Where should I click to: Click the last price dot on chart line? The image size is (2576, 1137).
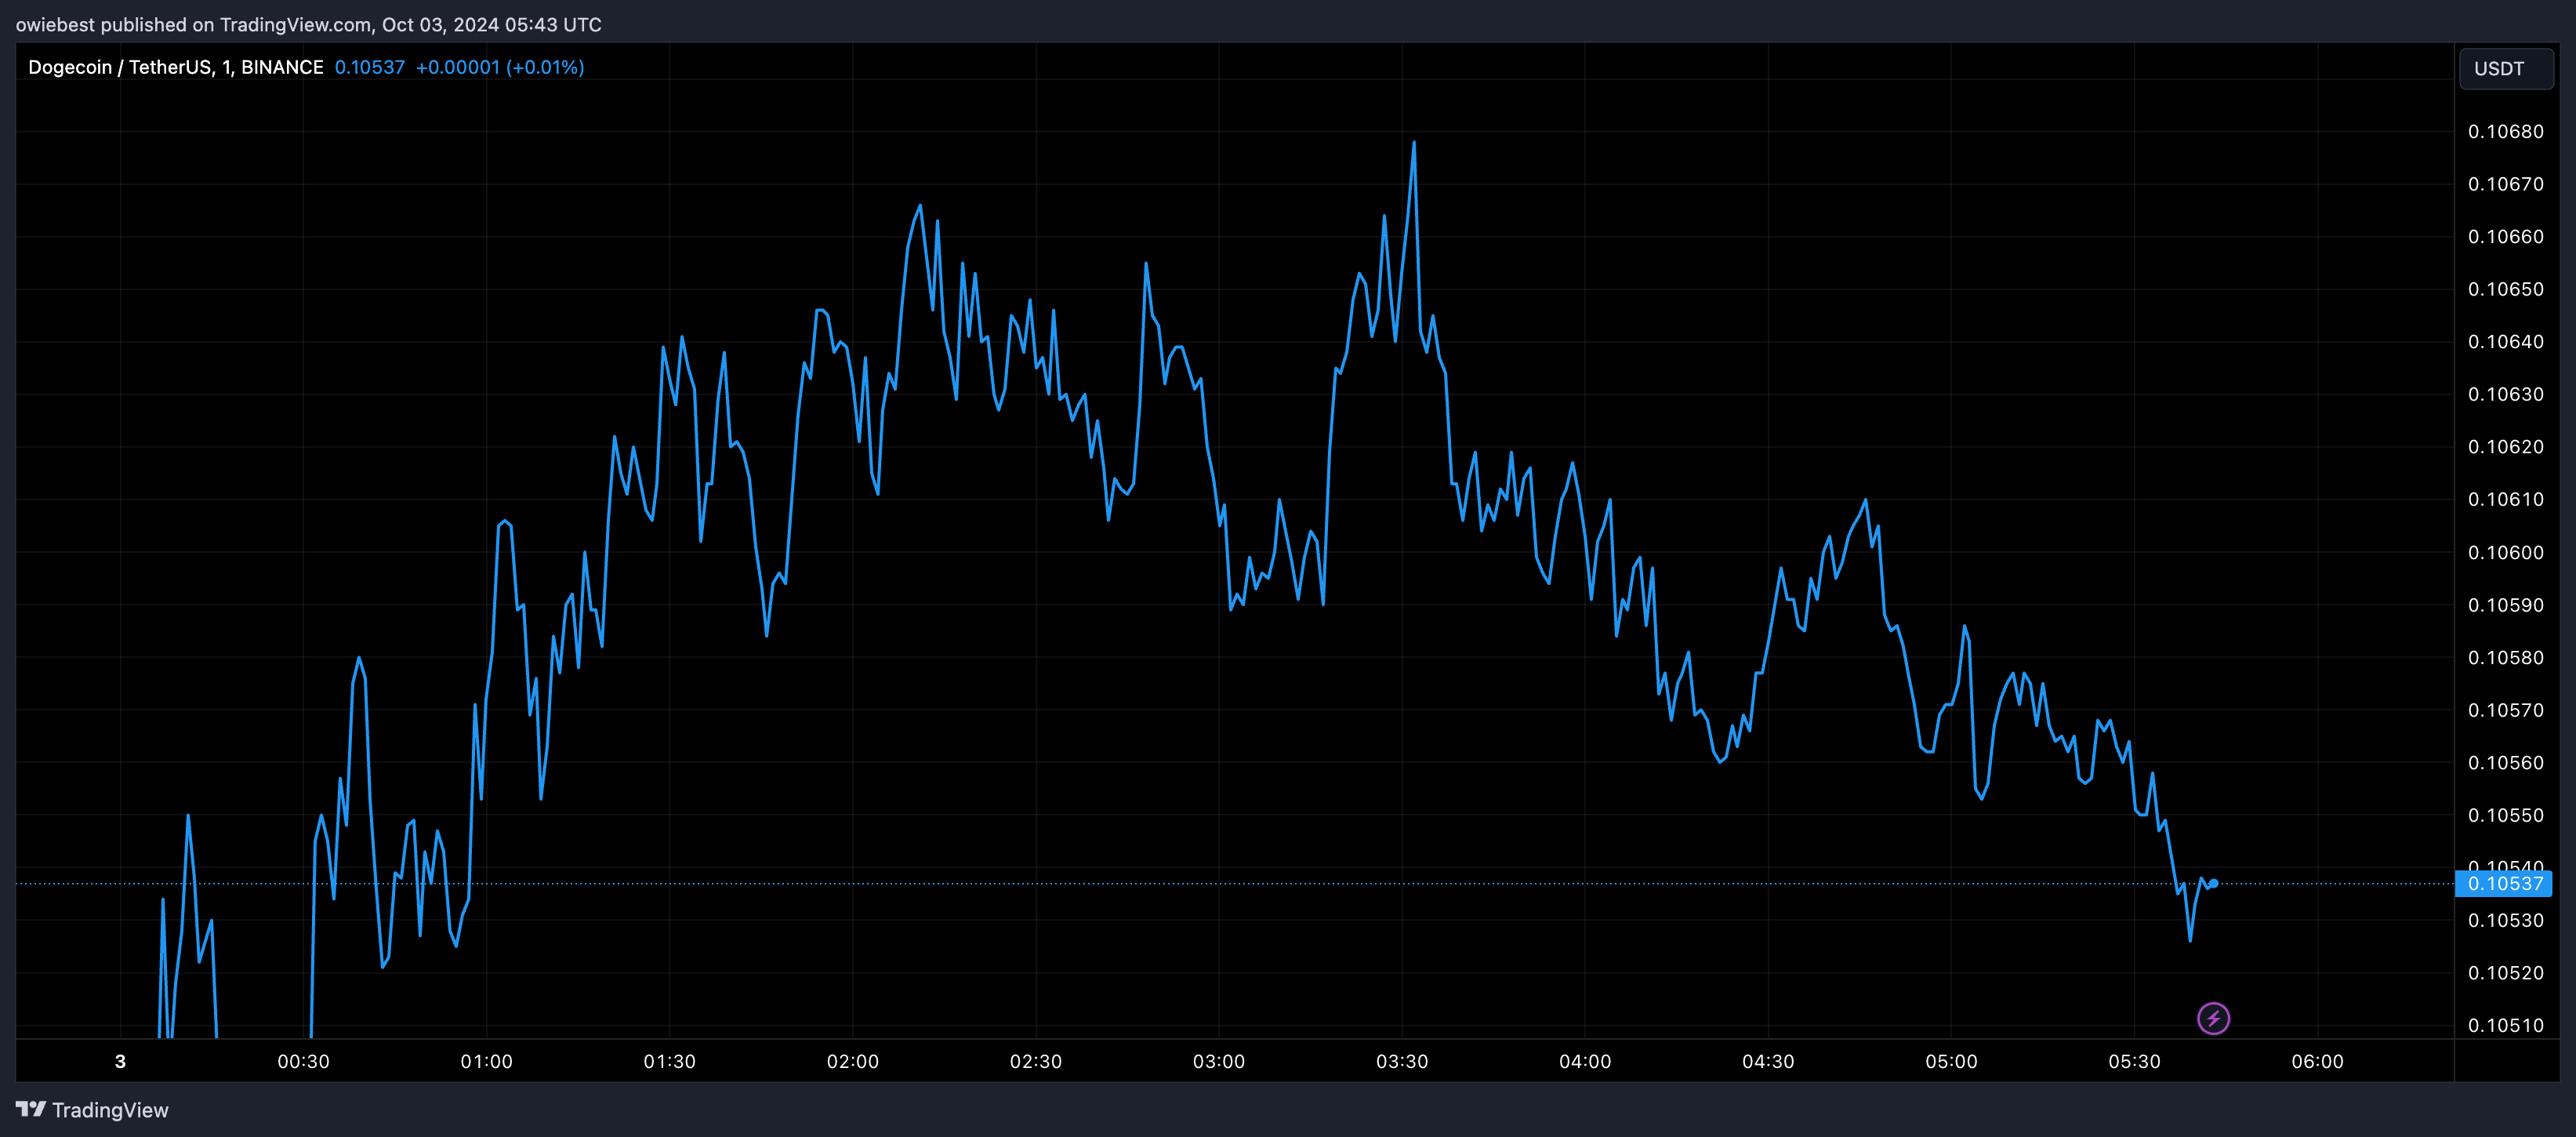tap(2213, 883)
